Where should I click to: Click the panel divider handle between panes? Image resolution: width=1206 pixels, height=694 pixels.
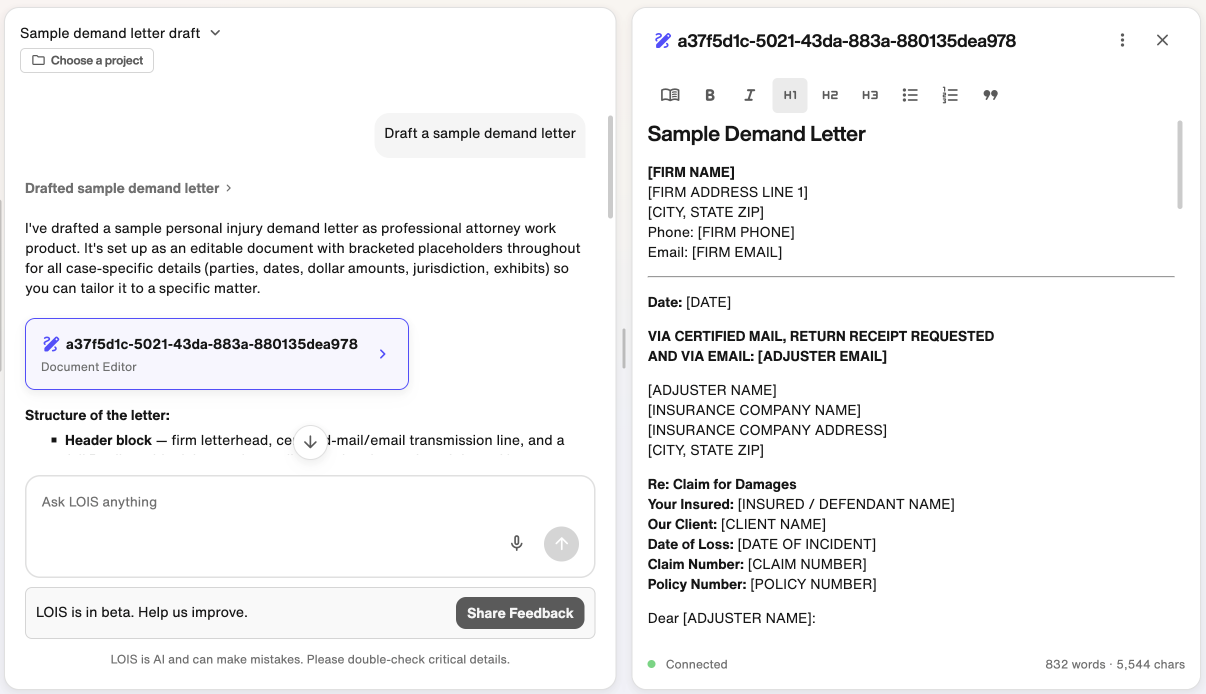click(624, 347)
